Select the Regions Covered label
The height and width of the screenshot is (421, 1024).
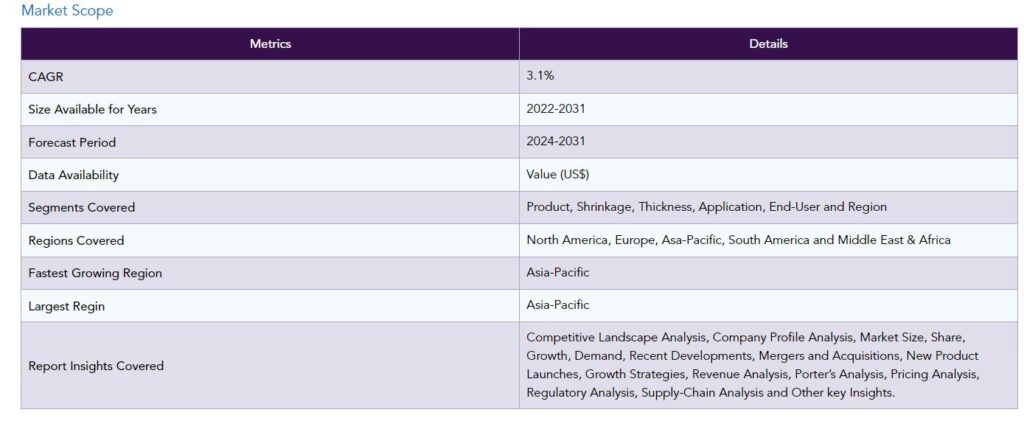(x=76, y=240)
